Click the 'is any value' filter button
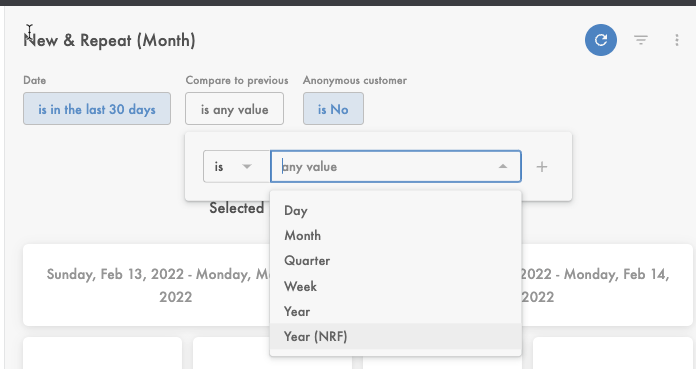 [x=234, y=109]
